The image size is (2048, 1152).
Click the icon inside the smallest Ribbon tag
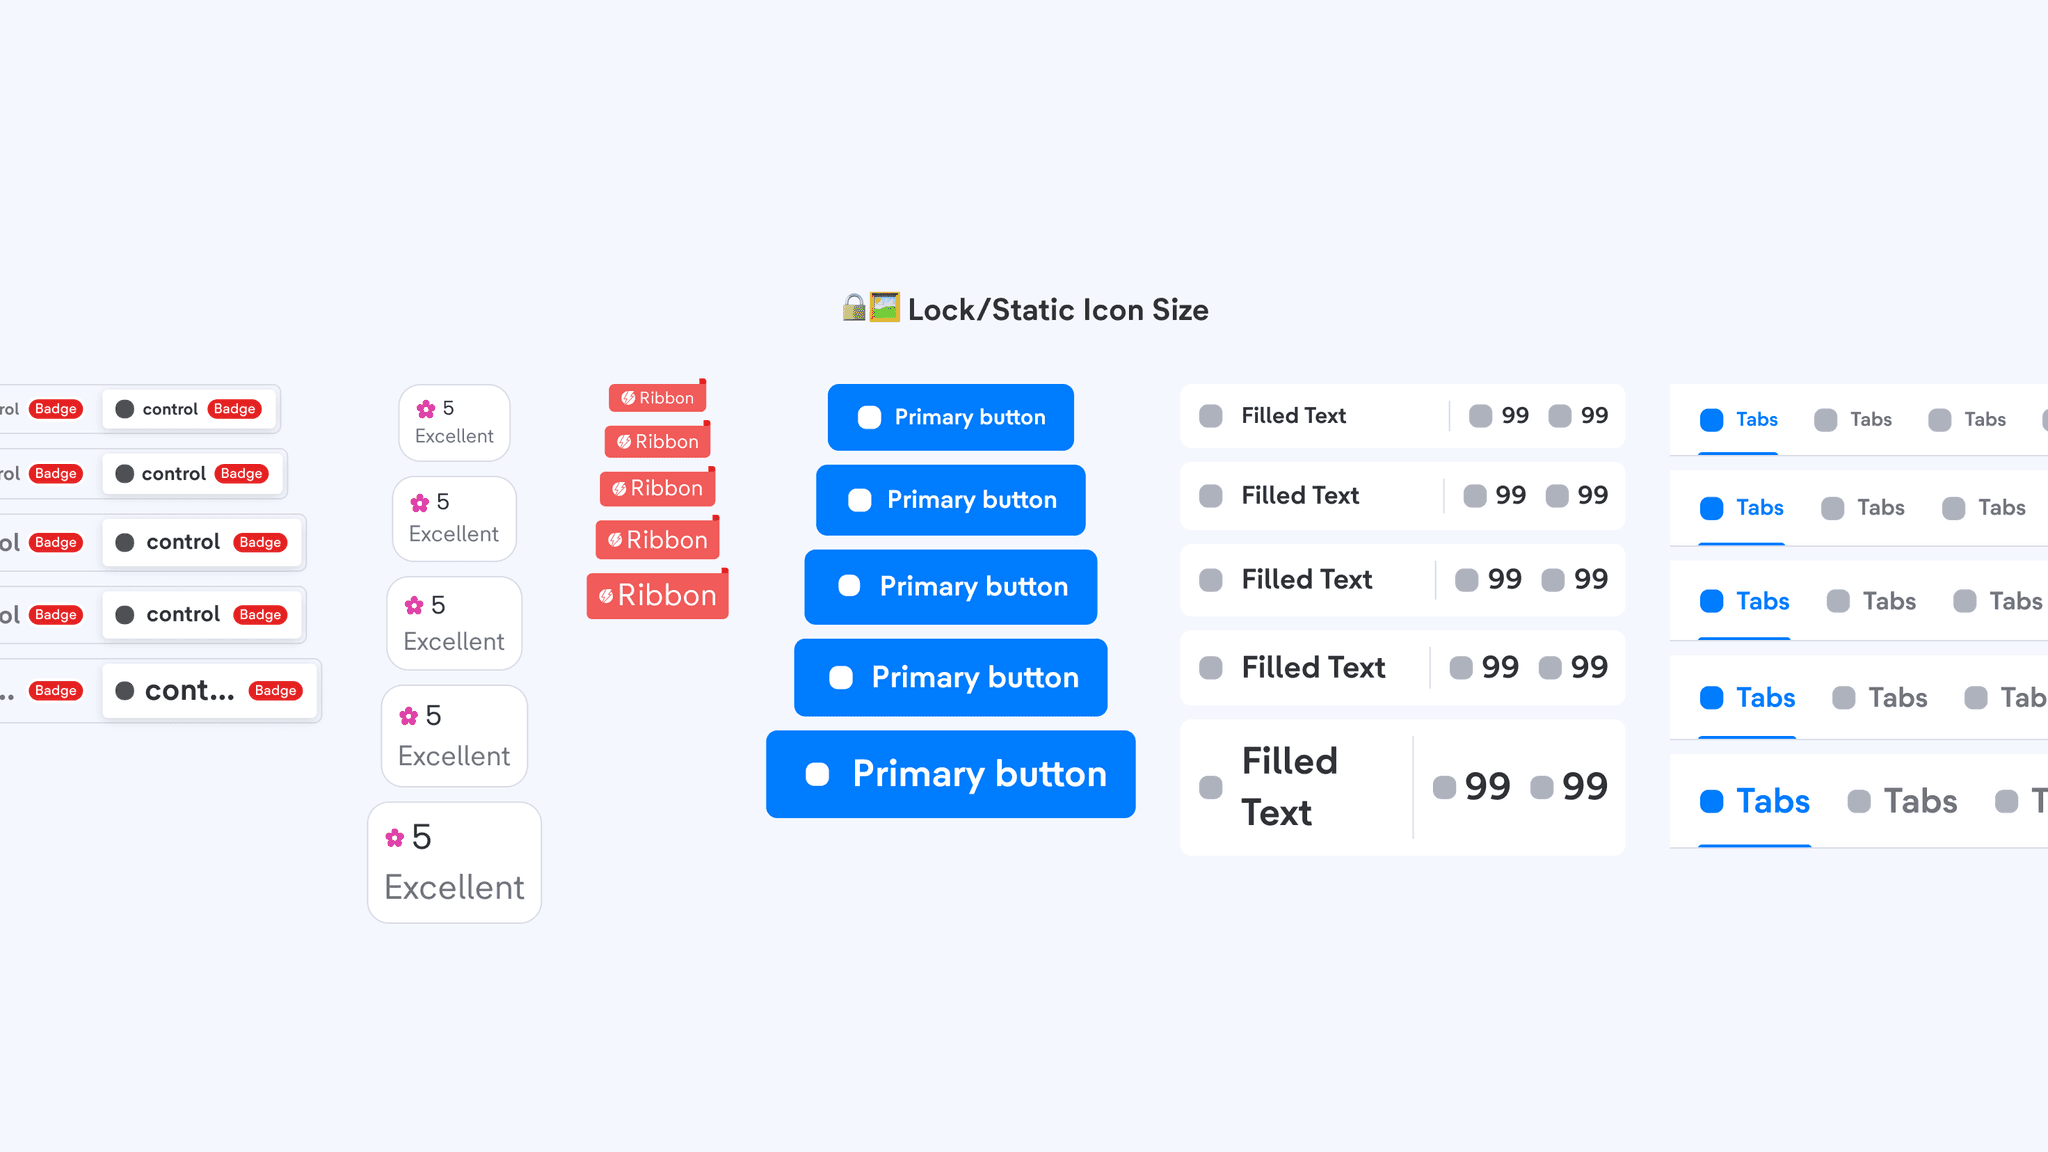pos(628,398)
